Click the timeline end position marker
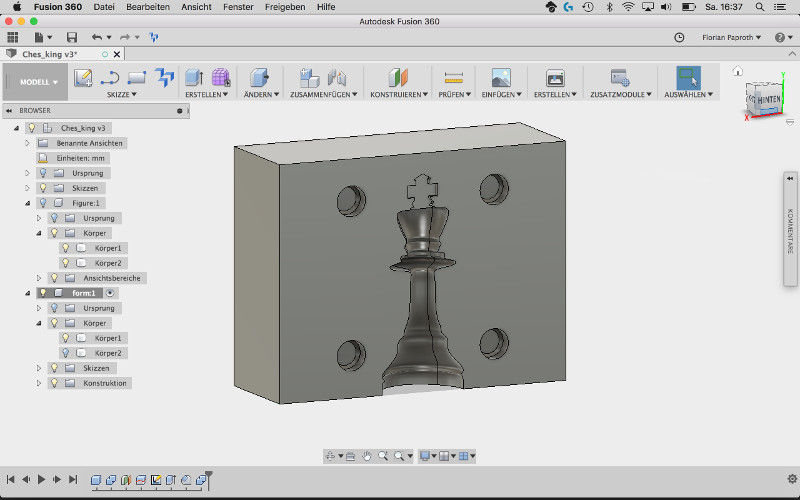Image resolution: width=800 pixels, height=500 pixels. click(208, 475)
